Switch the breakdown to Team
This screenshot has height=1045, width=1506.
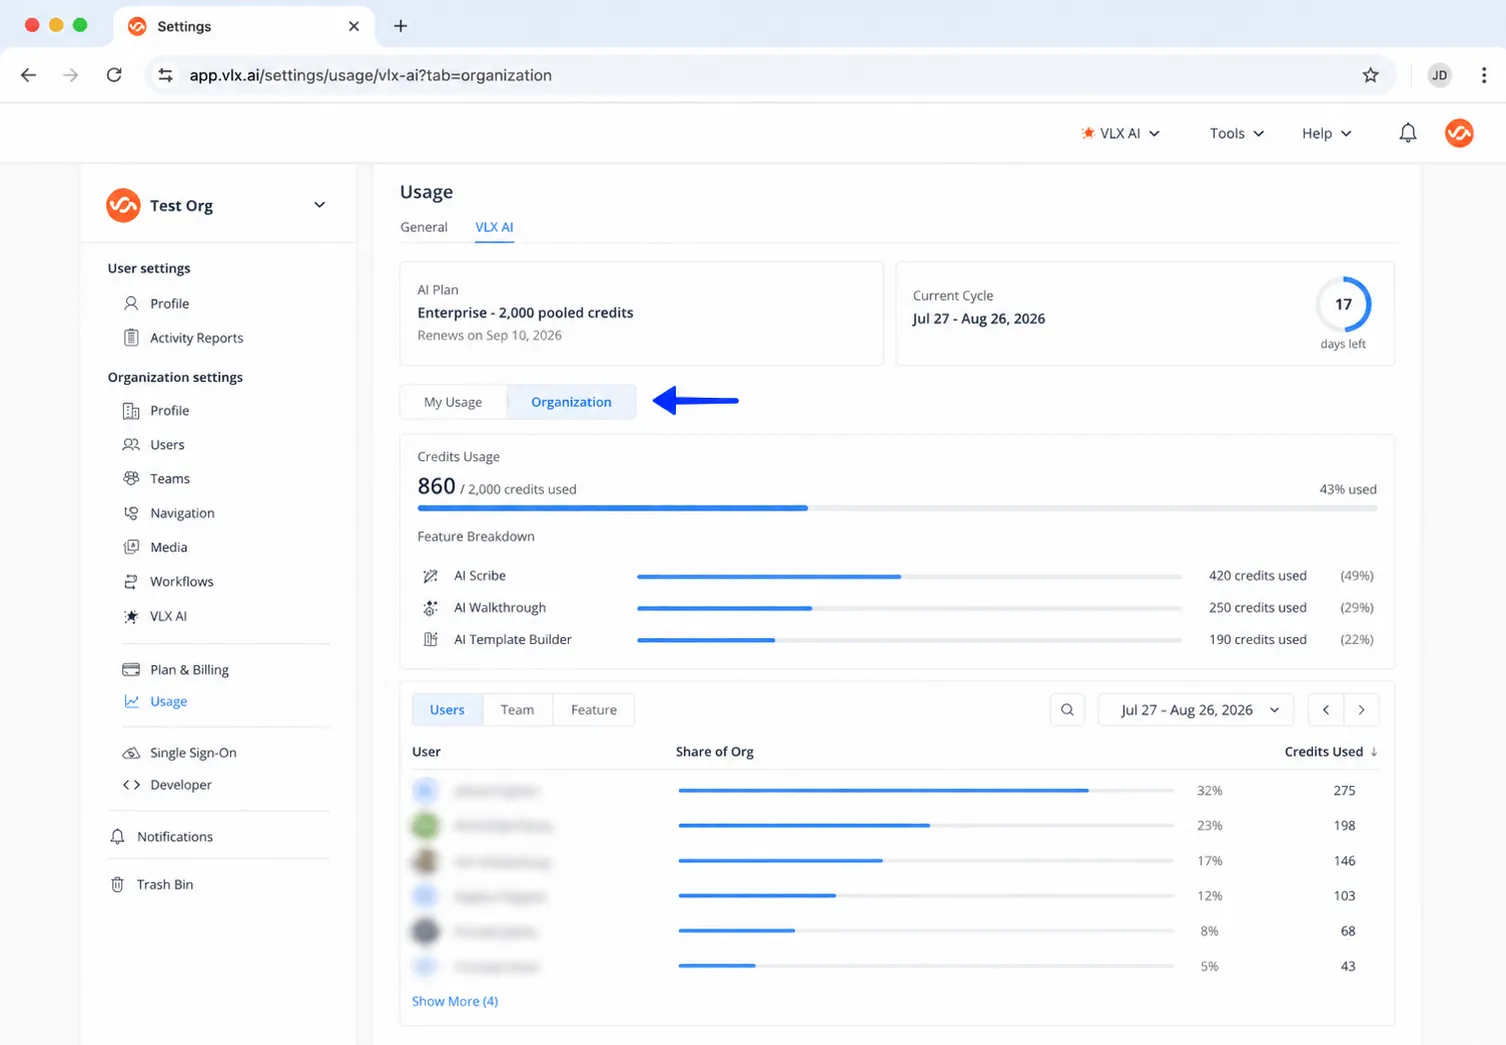tap(517, 710)
